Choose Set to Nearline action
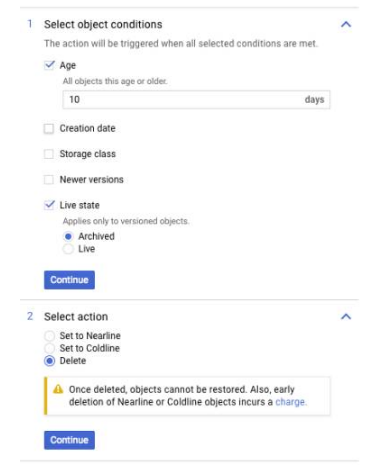The width and height of the screenshot is (382, 472). point(49,336)
